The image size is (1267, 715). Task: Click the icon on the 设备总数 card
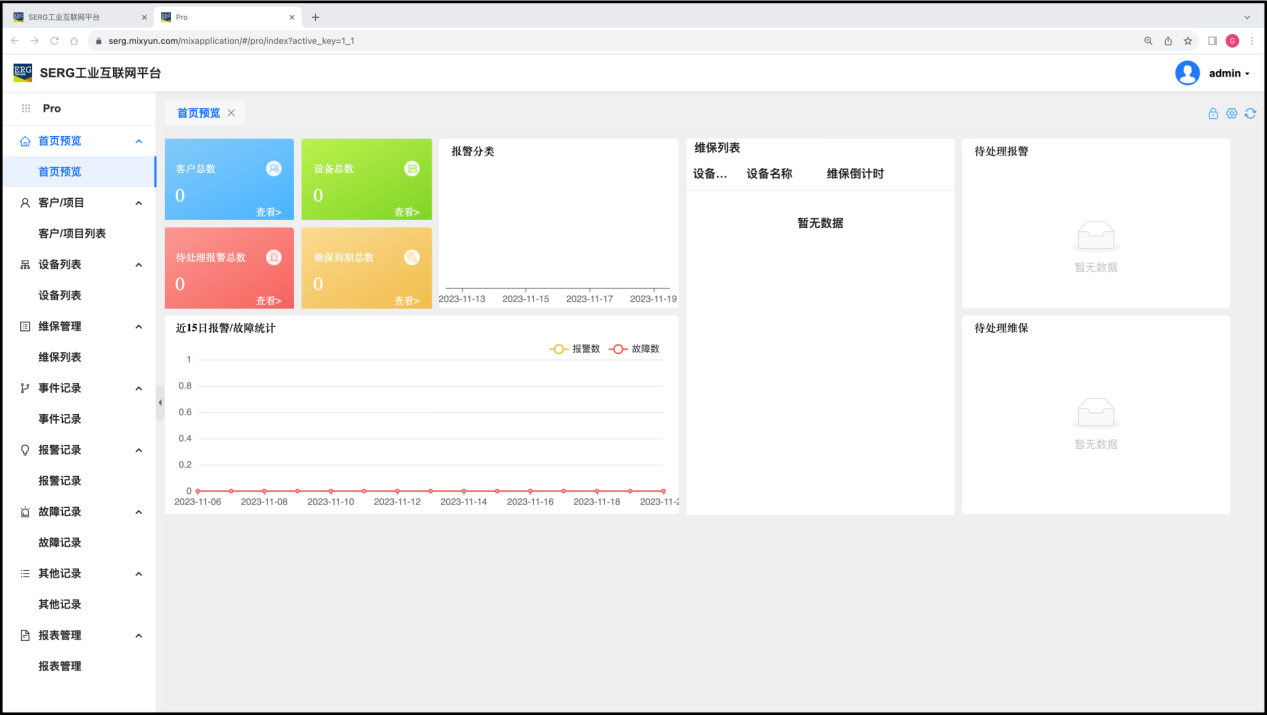(411, 169)
